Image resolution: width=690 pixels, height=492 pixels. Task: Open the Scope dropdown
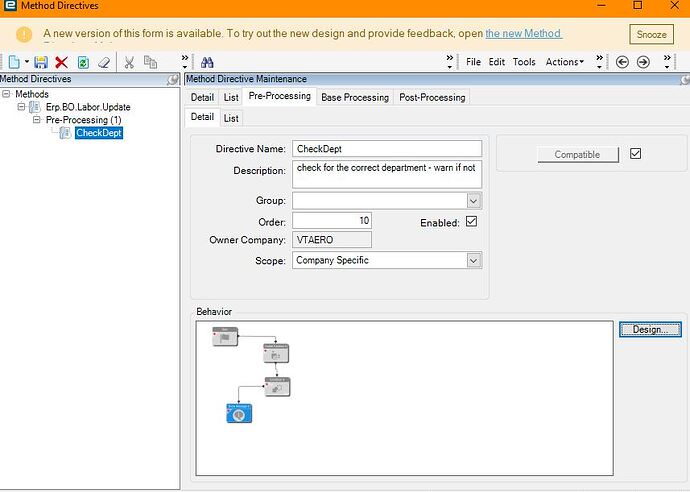pos(473,261)
